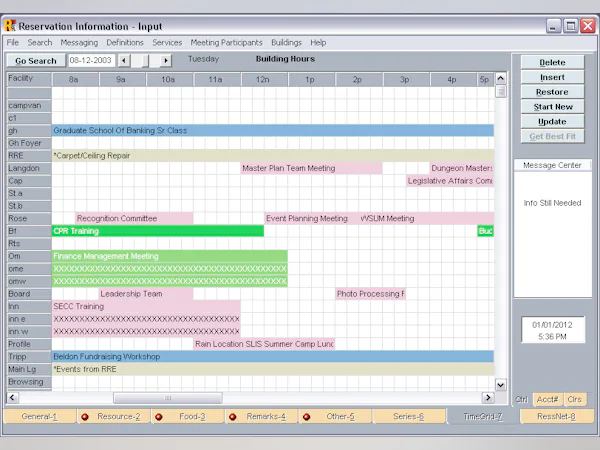Image resolution: width=600 pixels, height=450 pixels.
Task: Switch to the RessNet-8 tab
Action: [556, 416]
